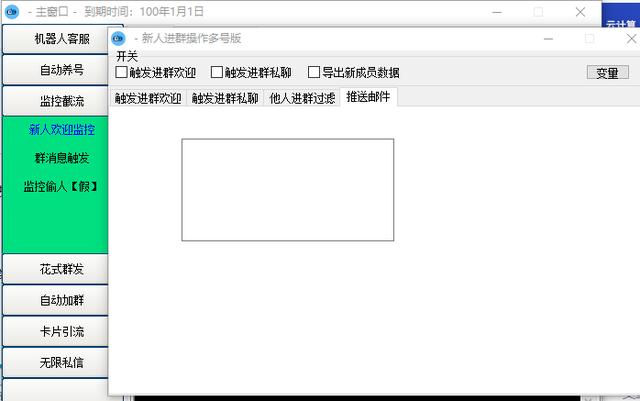Screen dimensions: 640x401
Task: Click the 变量 button
Action: click(606, 73)
